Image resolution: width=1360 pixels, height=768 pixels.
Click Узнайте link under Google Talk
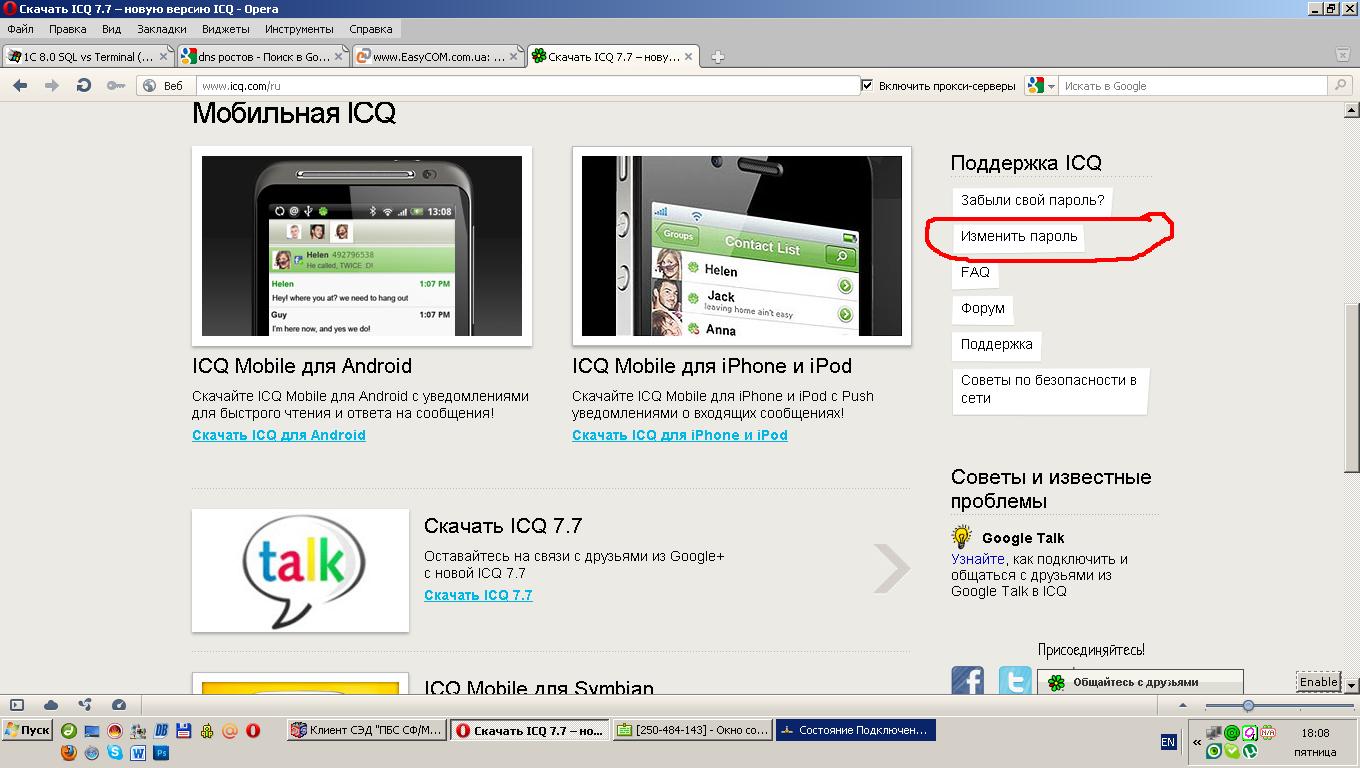[x=978, y=559]
